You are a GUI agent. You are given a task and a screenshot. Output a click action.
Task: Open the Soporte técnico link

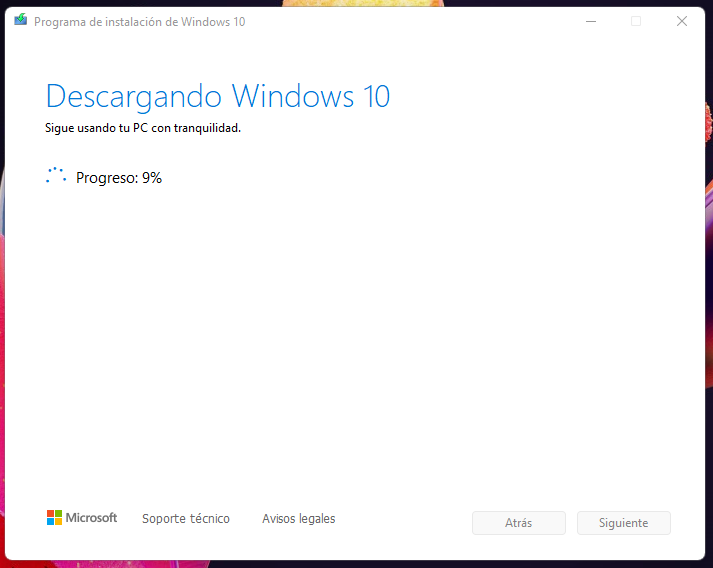coord(186,518)
